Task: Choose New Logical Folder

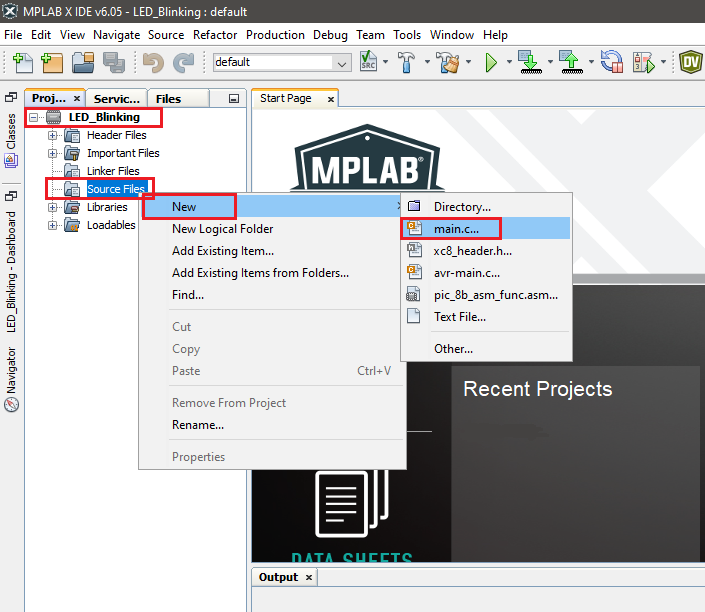Action: tap(270, 229)
